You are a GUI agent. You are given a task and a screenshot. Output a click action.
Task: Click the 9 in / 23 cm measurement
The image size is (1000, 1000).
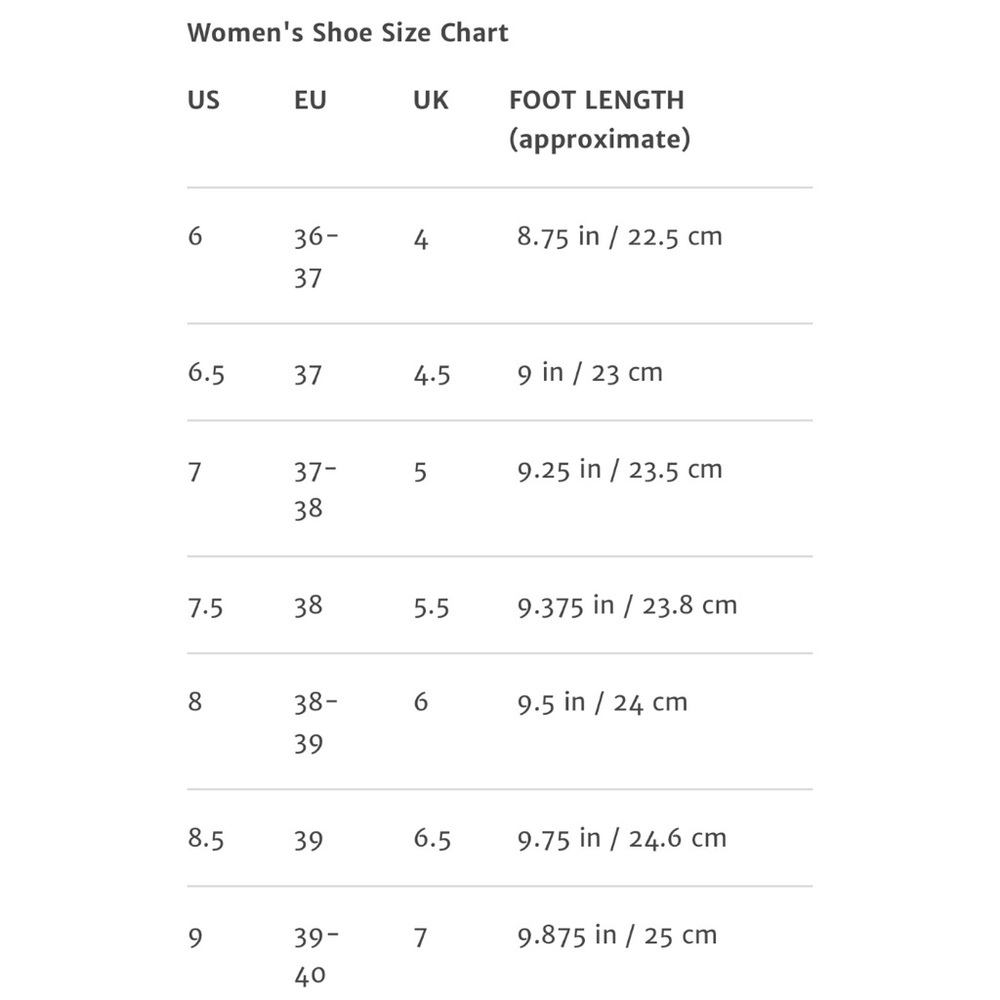(x=590, y=372)
